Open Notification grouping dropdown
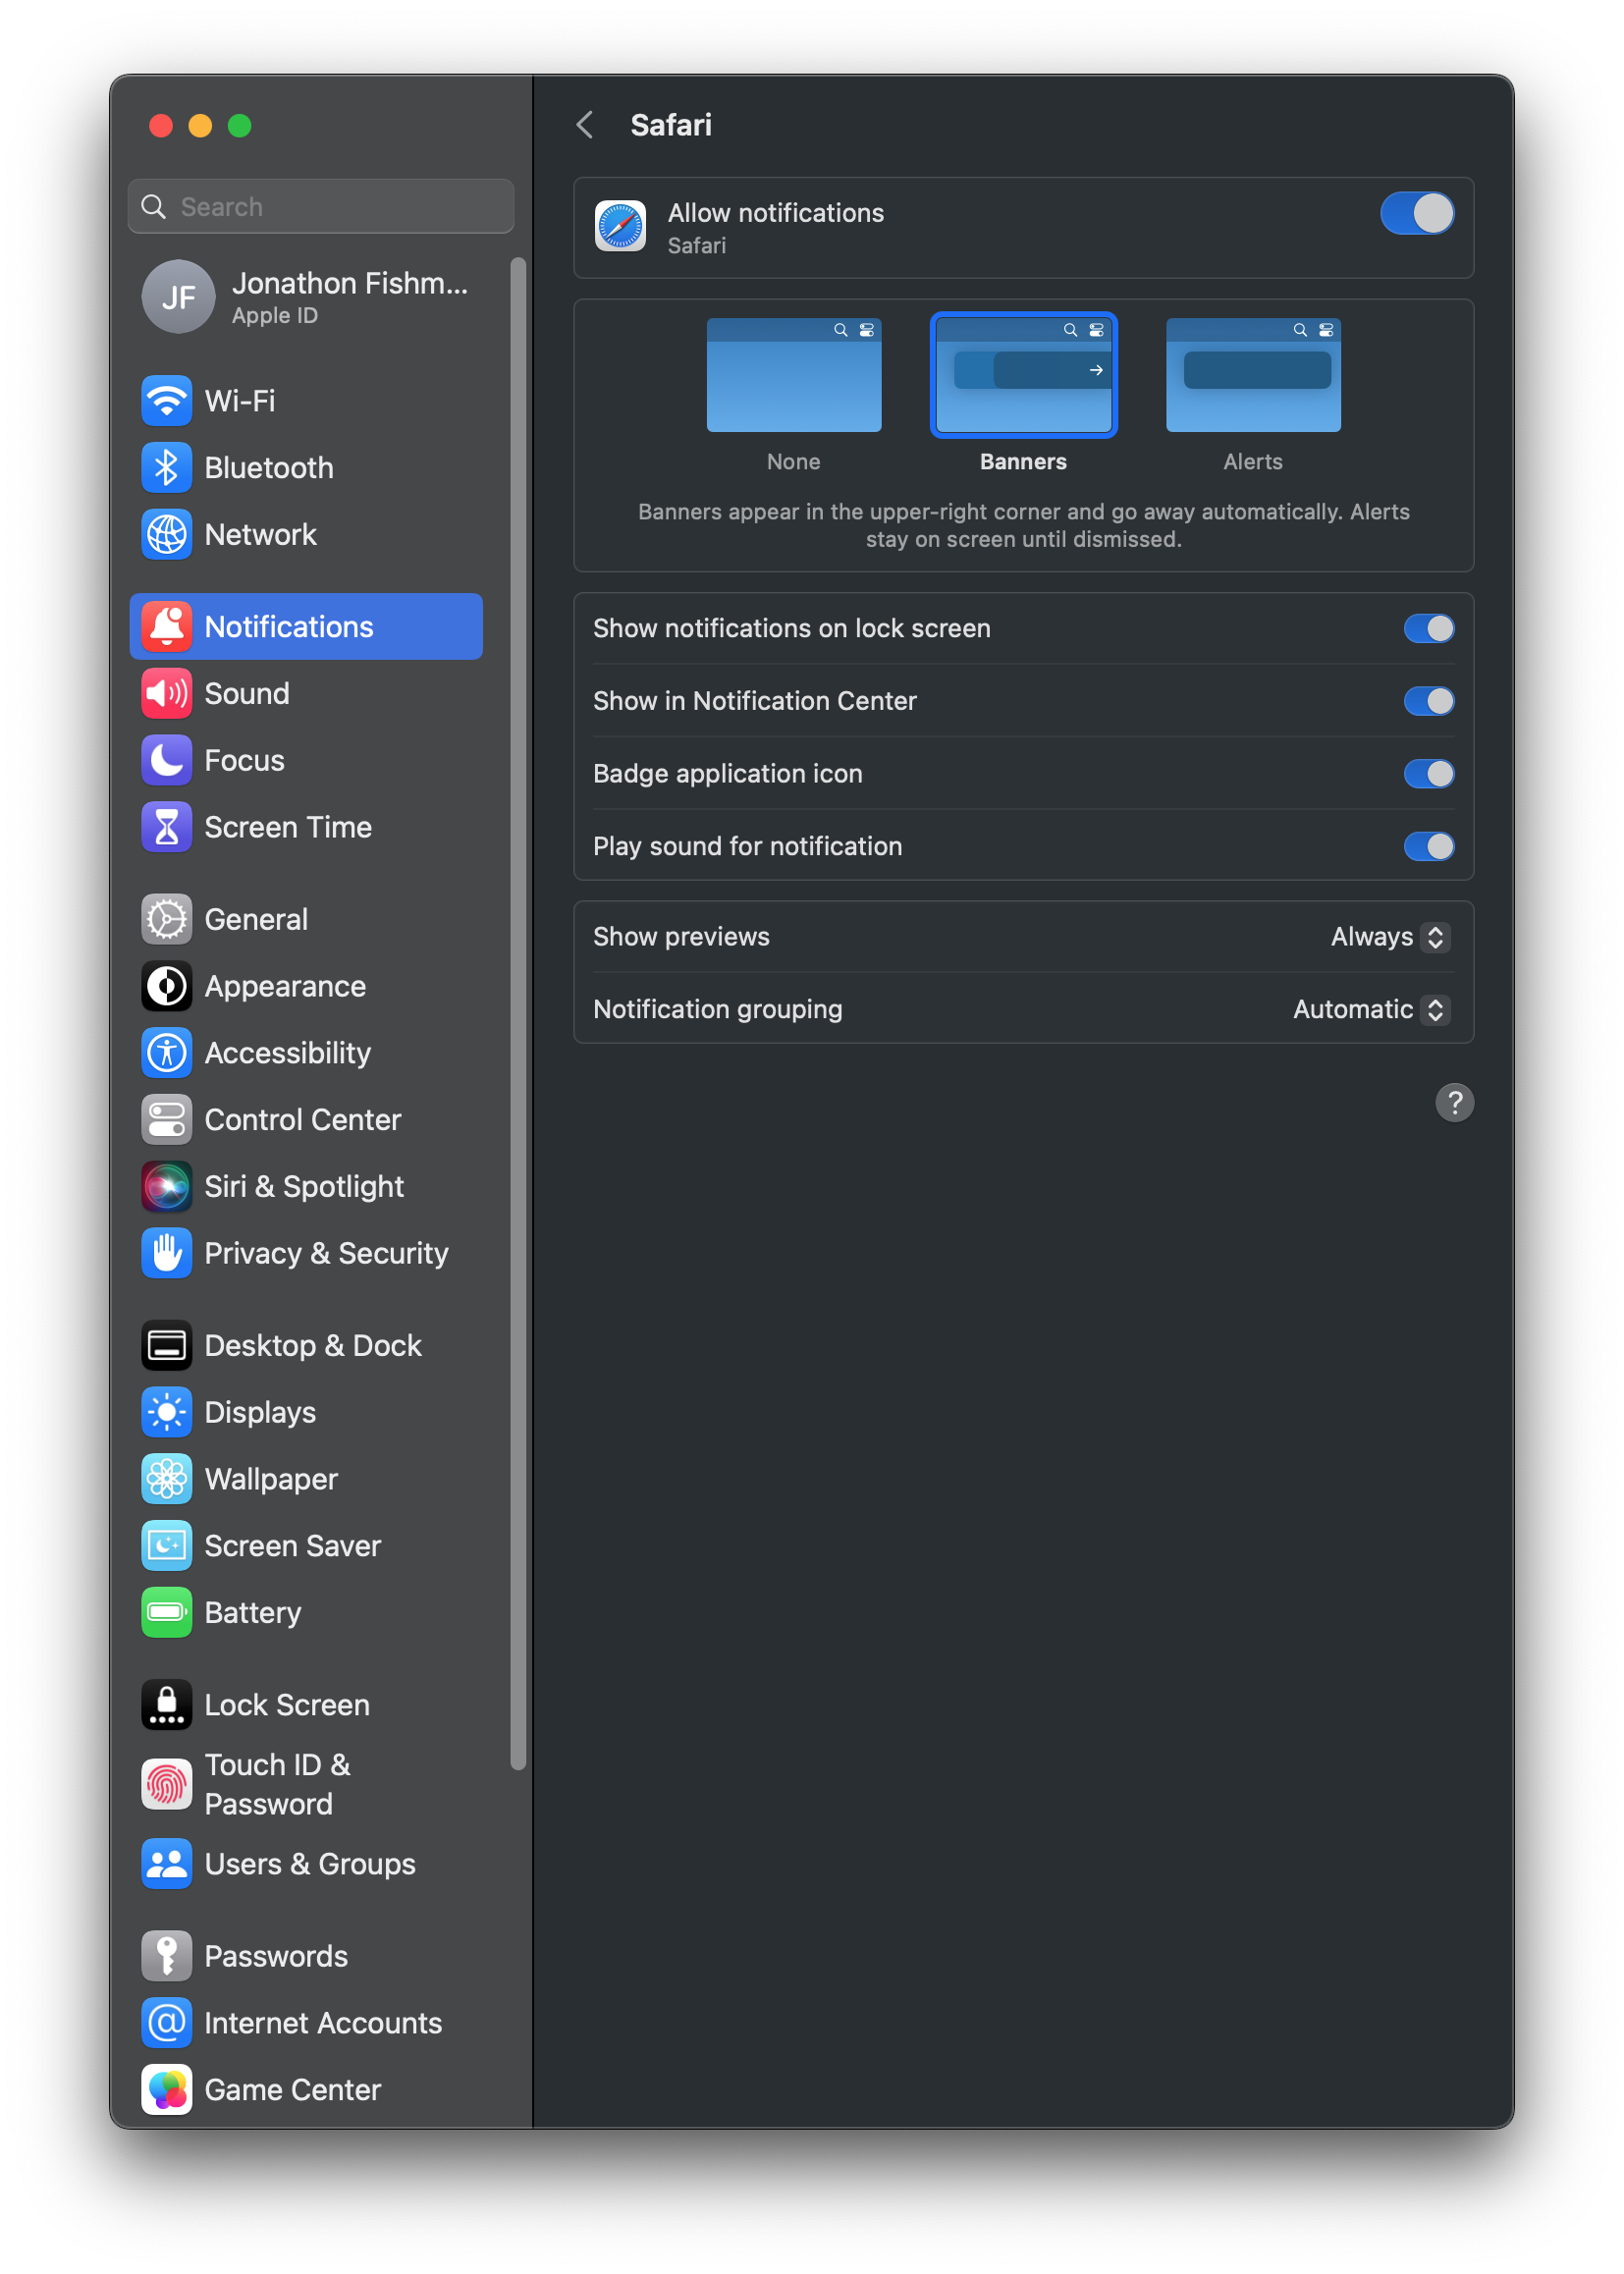The height and width of the screenshot is (2274, 1624). pyautogui.click(x=1371, y=1010)
